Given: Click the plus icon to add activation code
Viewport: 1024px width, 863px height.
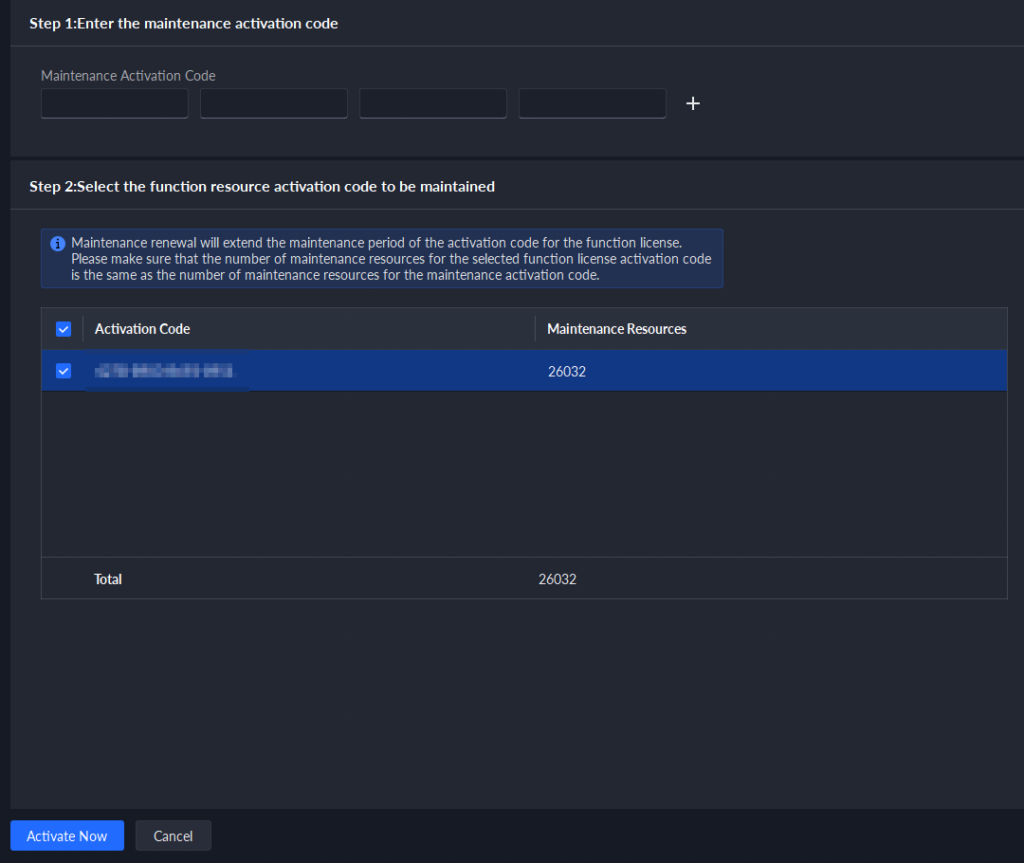Looking at the screenshot, I should 693,104.
